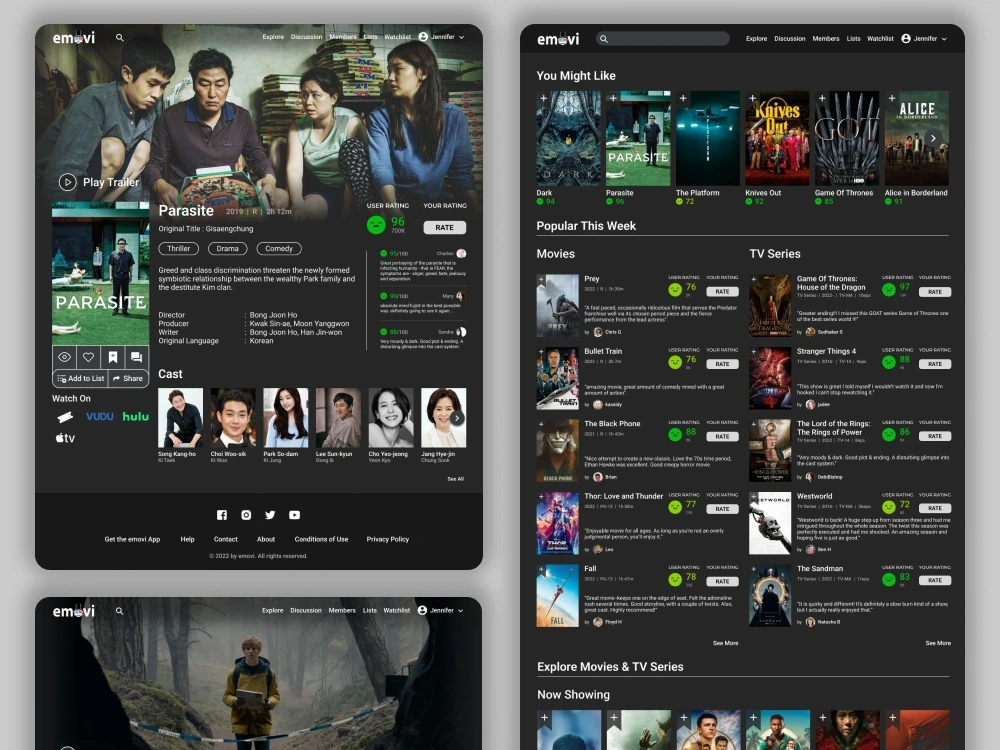This screenshot has width=1000, height=750.
Task: Click the search icon in the Parasite page header
Action: pyautogui.click(x=119, y=38)
